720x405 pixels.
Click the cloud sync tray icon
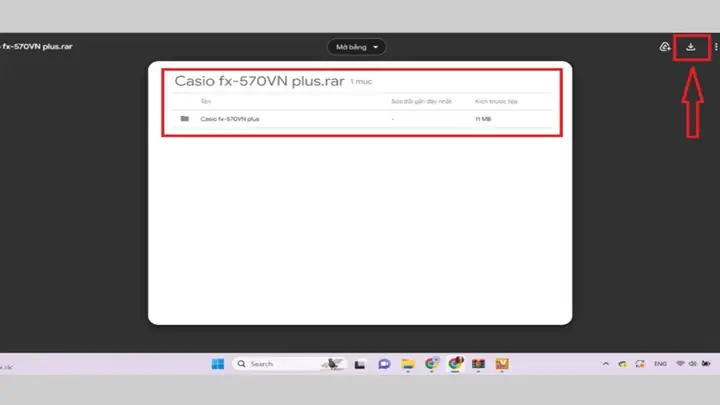point(623,364)
